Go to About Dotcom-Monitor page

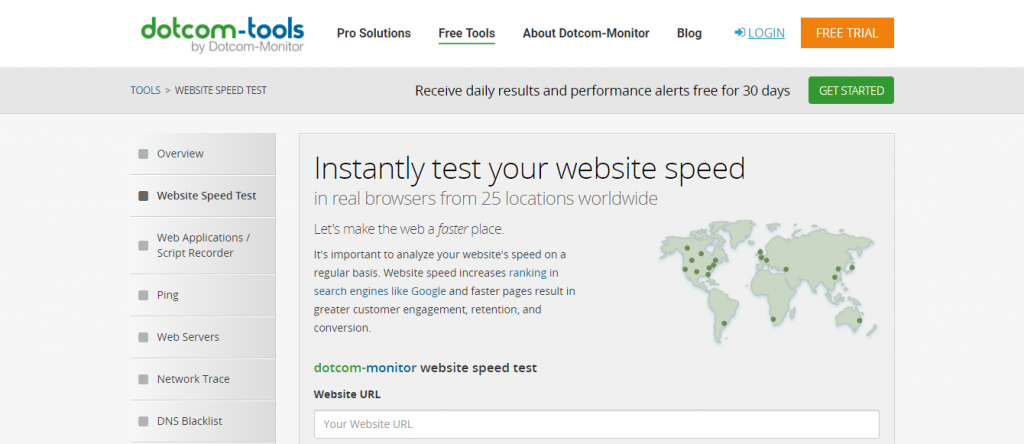(x=585, y=33)
